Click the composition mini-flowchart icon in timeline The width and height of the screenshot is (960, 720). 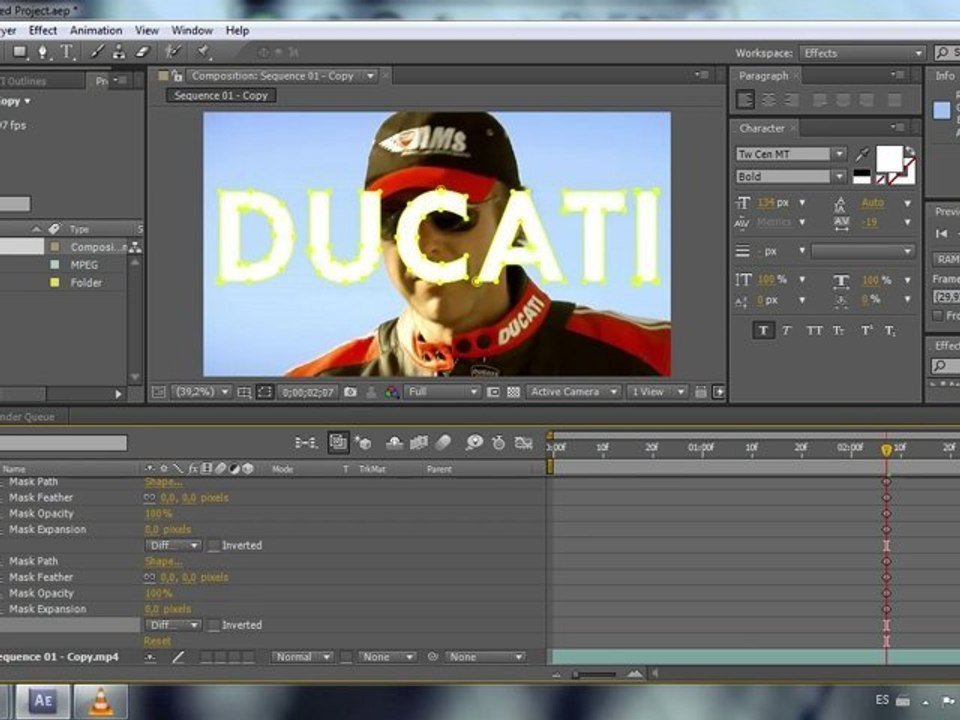[306, 442]
